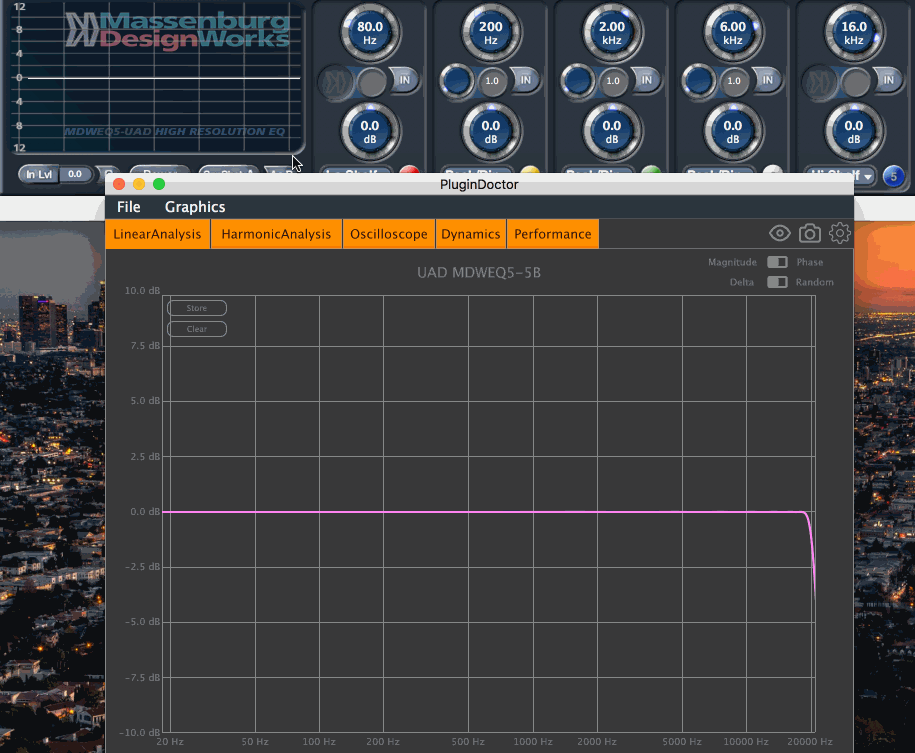915x753 pixels.
Task: Click the yellow band 2 indicator LED
Action: [530, 170]
